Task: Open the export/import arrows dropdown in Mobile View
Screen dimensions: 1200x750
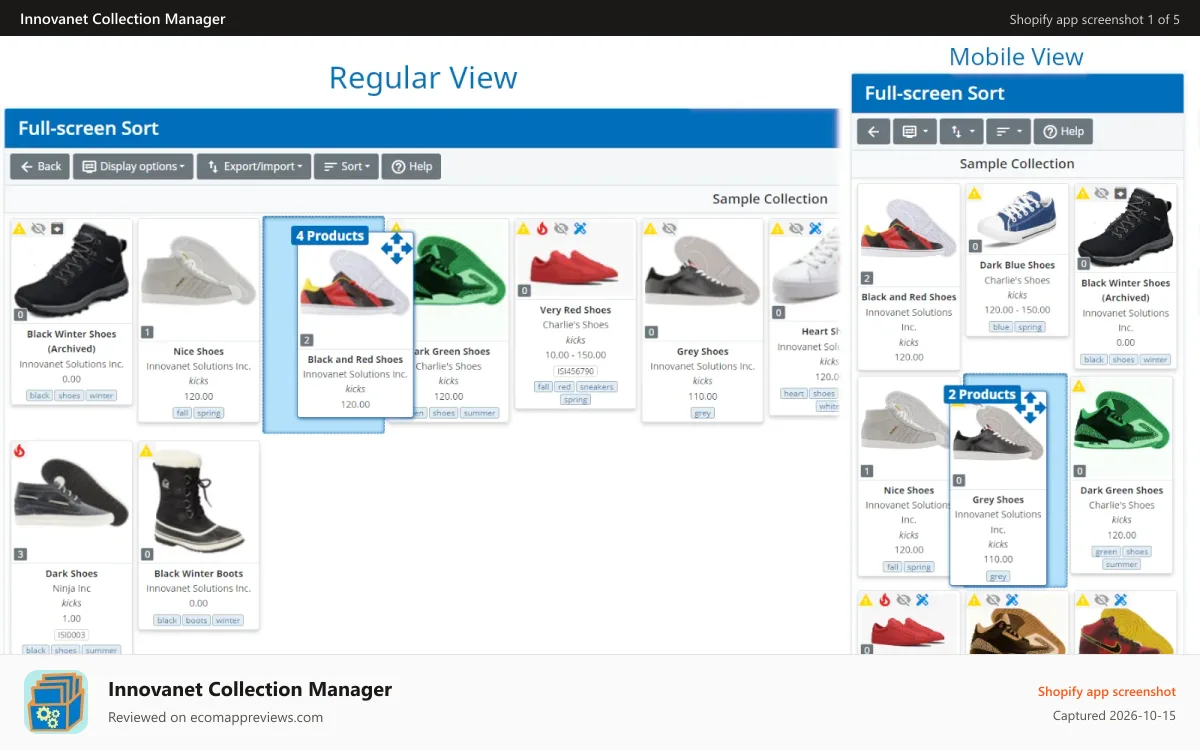Action: point(962,131)
